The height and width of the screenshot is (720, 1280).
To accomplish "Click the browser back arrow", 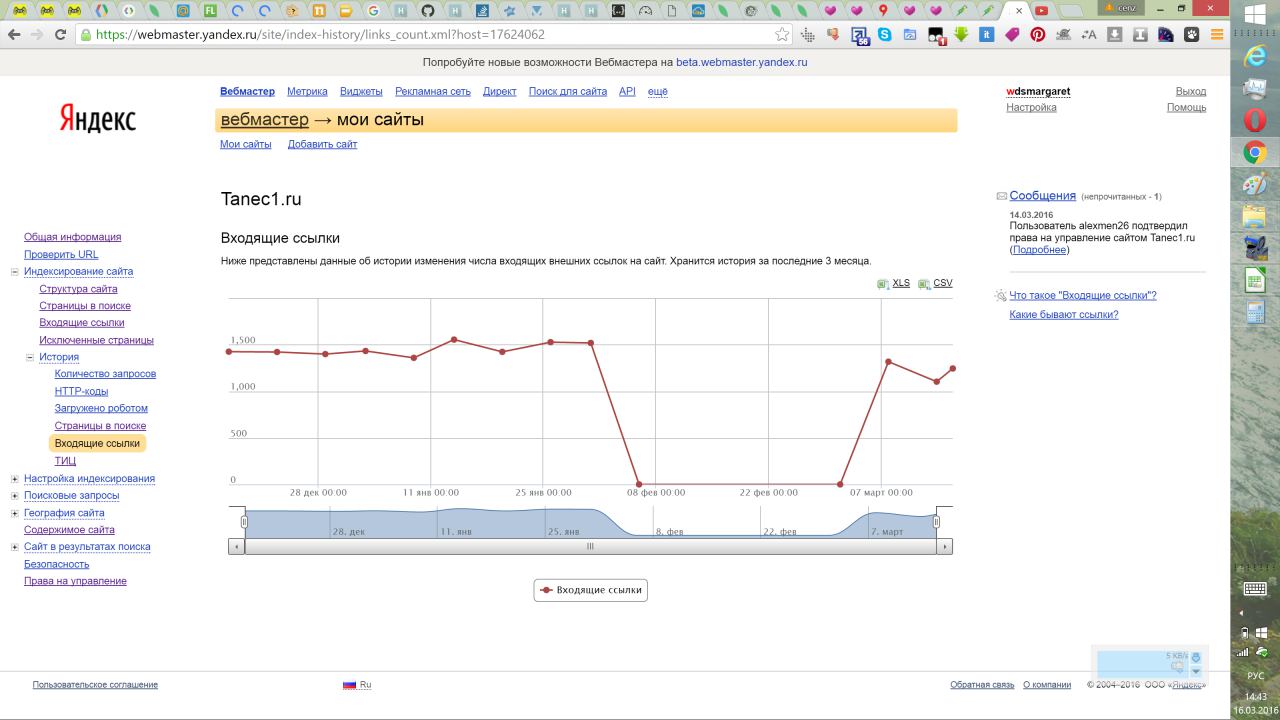I will tap(13, 34).
